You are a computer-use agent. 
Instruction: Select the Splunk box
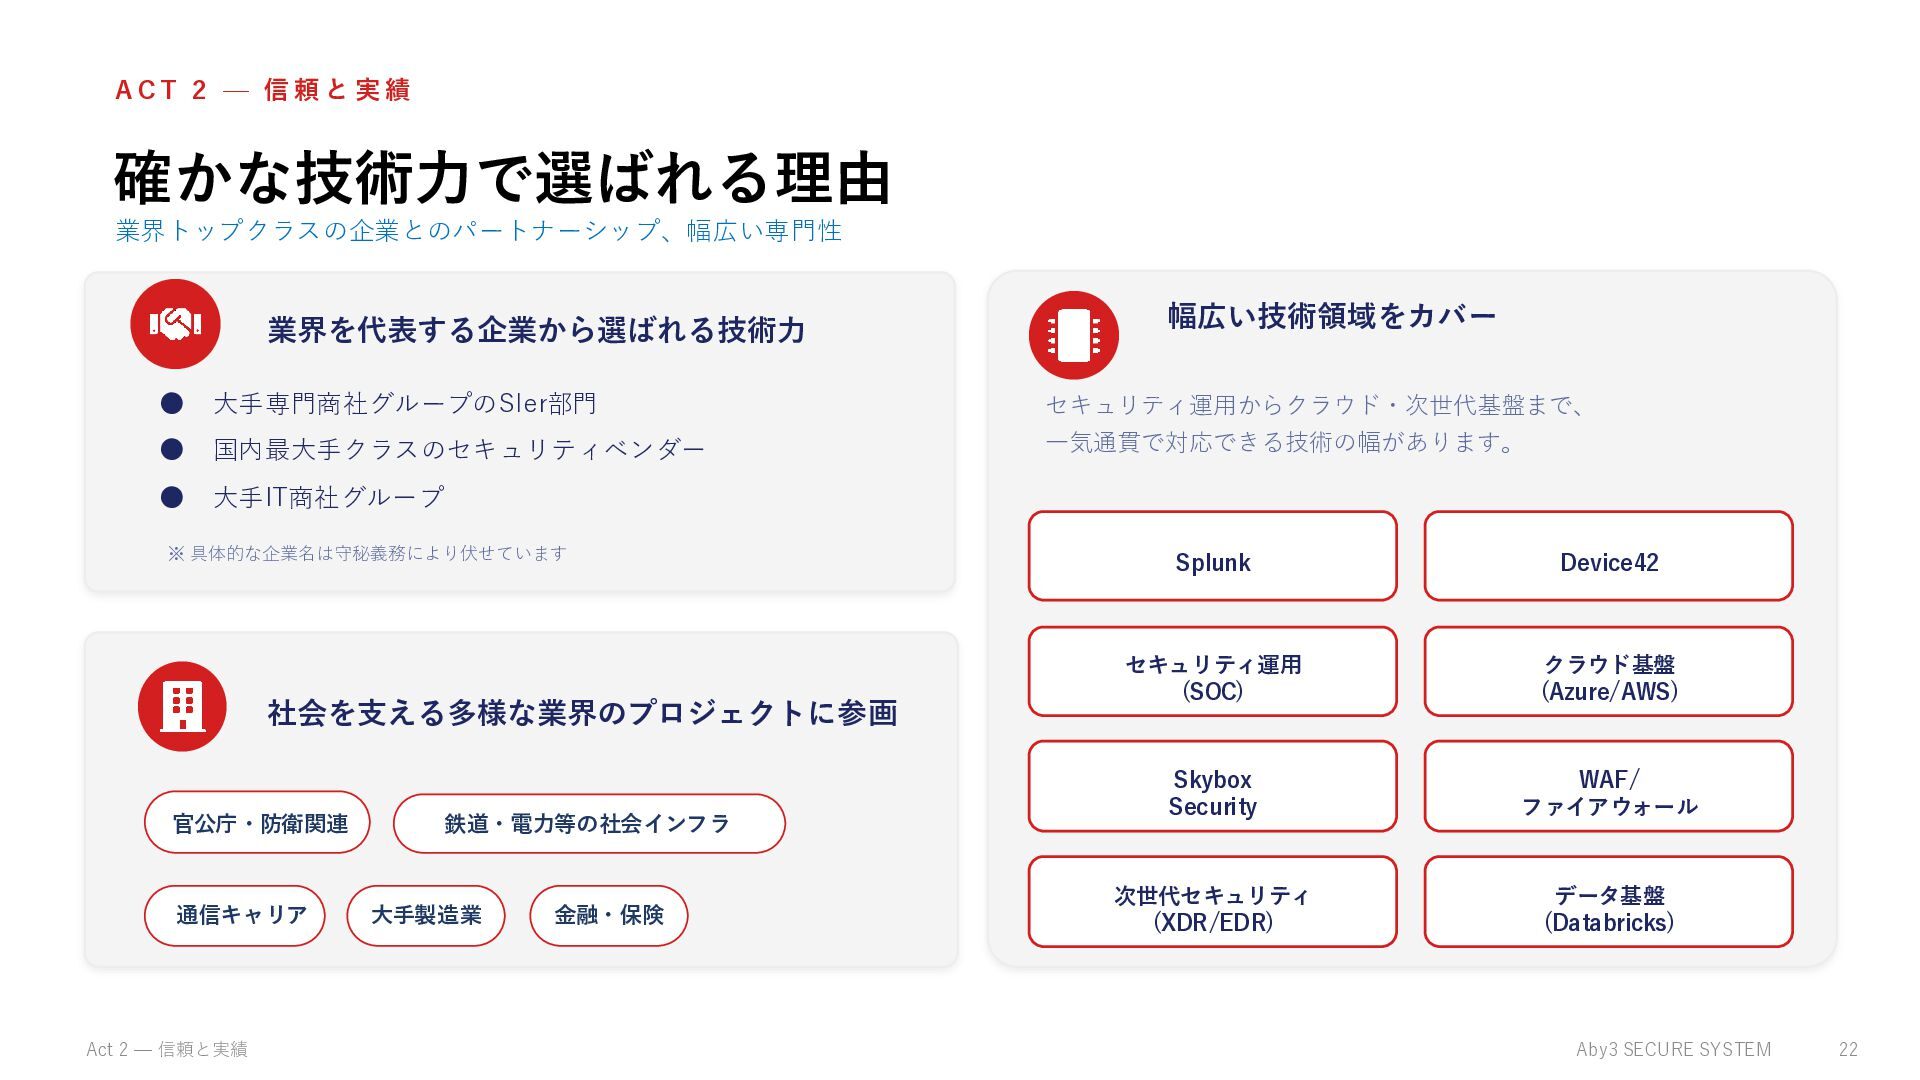(x=1212, y=556)
